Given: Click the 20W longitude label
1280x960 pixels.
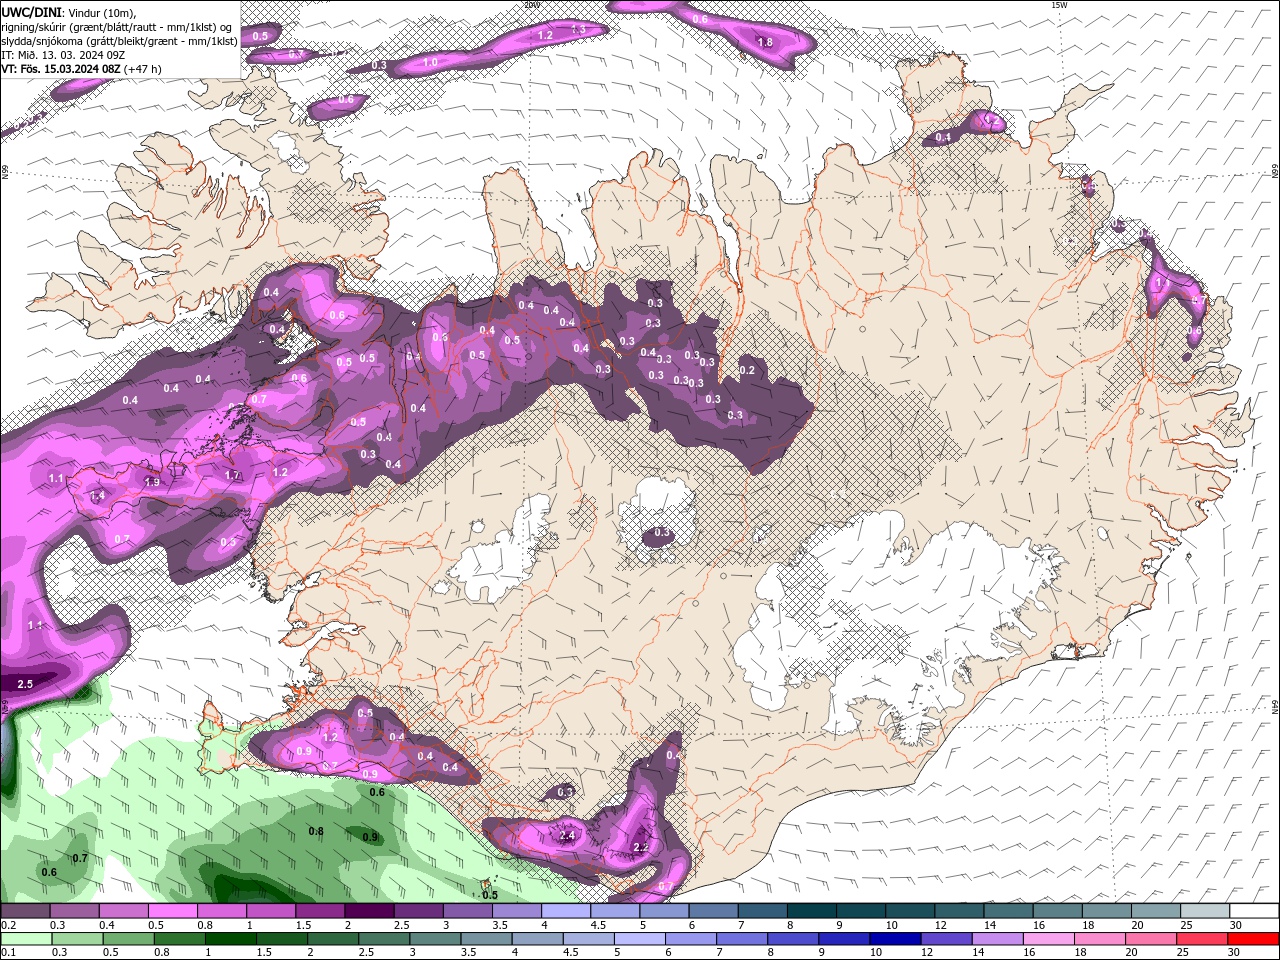Looking at the screenshot, I should tap(532, 5).
